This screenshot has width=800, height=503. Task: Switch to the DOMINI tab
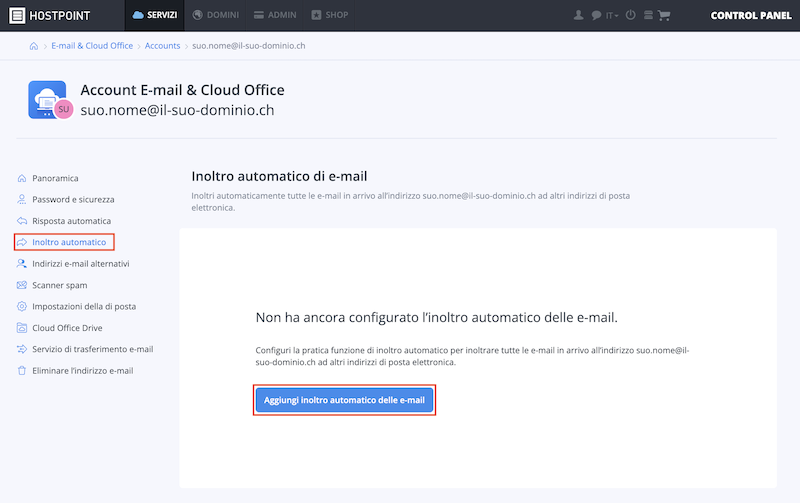tap(215, 15)
